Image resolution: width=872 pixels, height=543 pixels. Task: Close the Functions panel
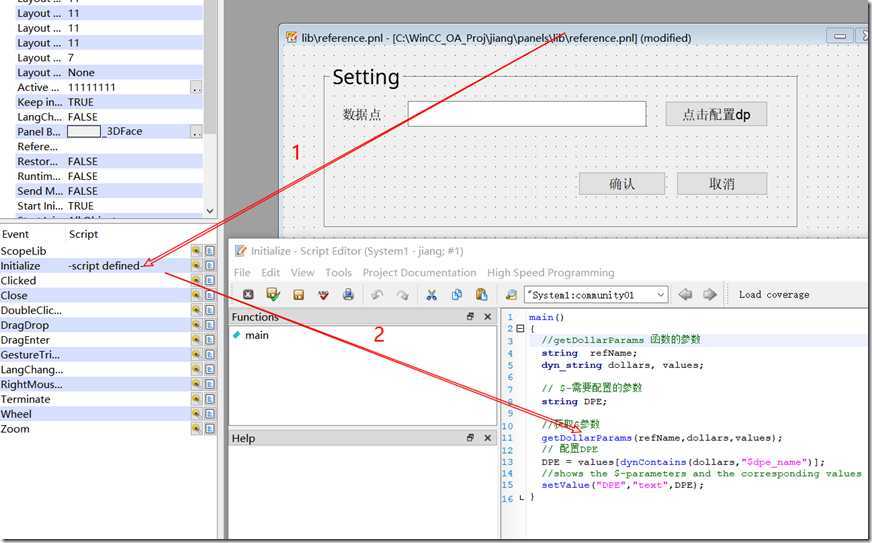click(x=488, y=317)
